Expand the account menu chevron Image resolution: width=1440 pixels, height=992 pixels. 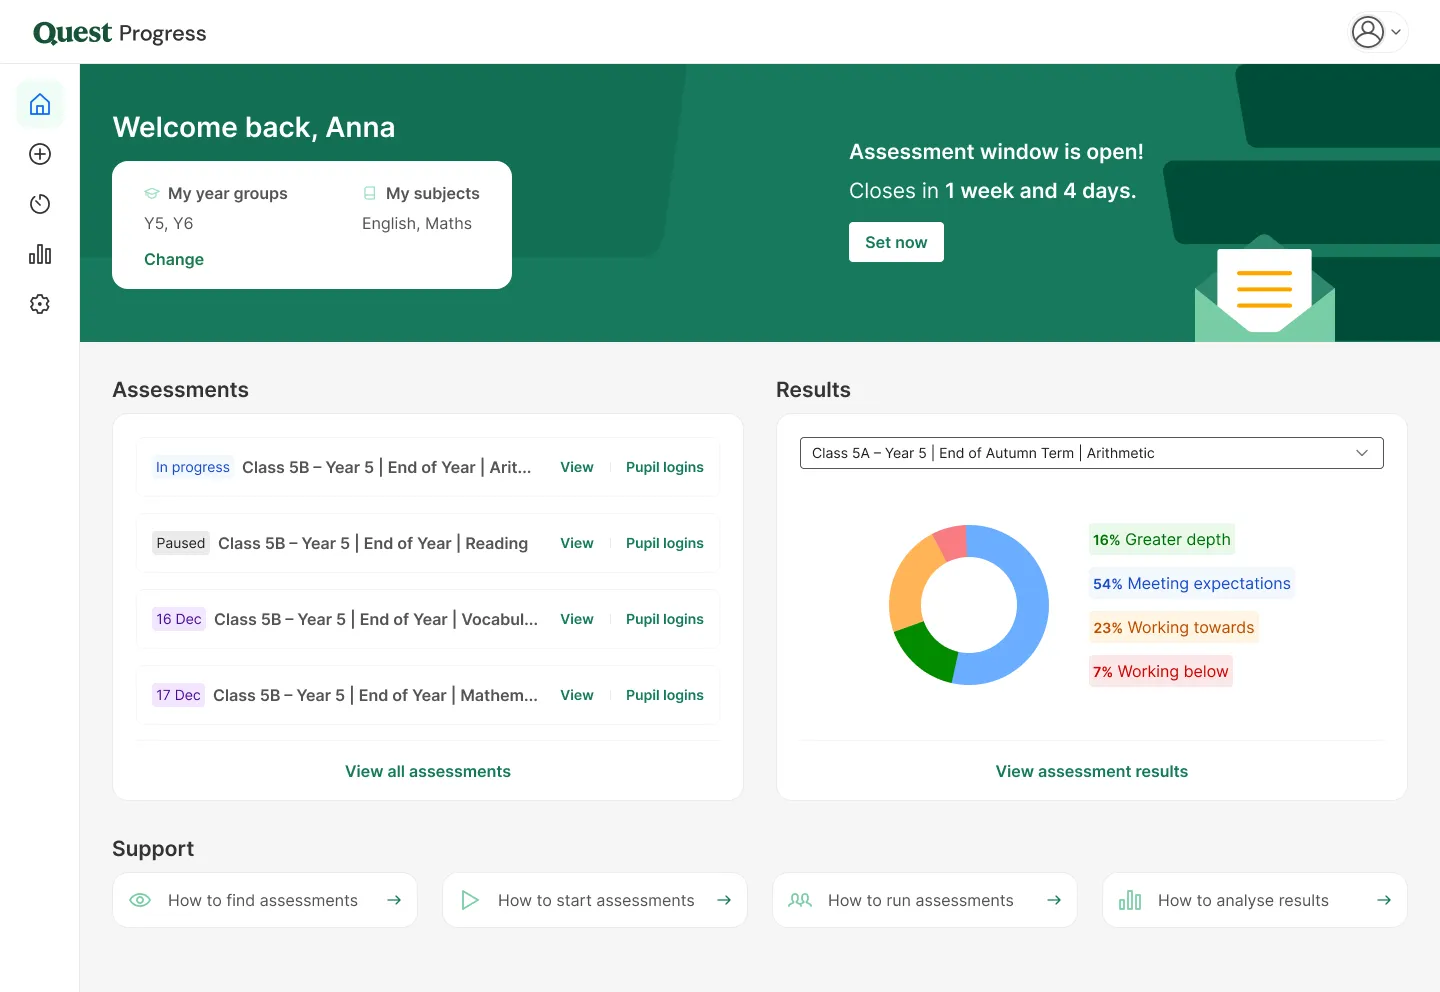pos(1397,31)
